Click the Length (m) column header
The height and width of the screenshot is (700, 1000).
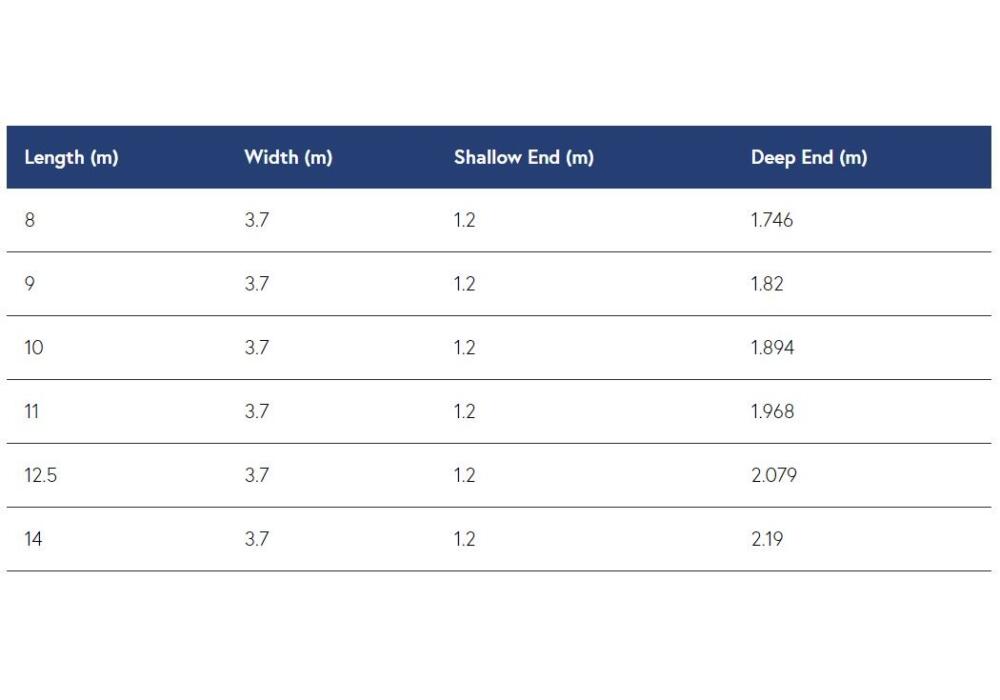tap(71, 157)
